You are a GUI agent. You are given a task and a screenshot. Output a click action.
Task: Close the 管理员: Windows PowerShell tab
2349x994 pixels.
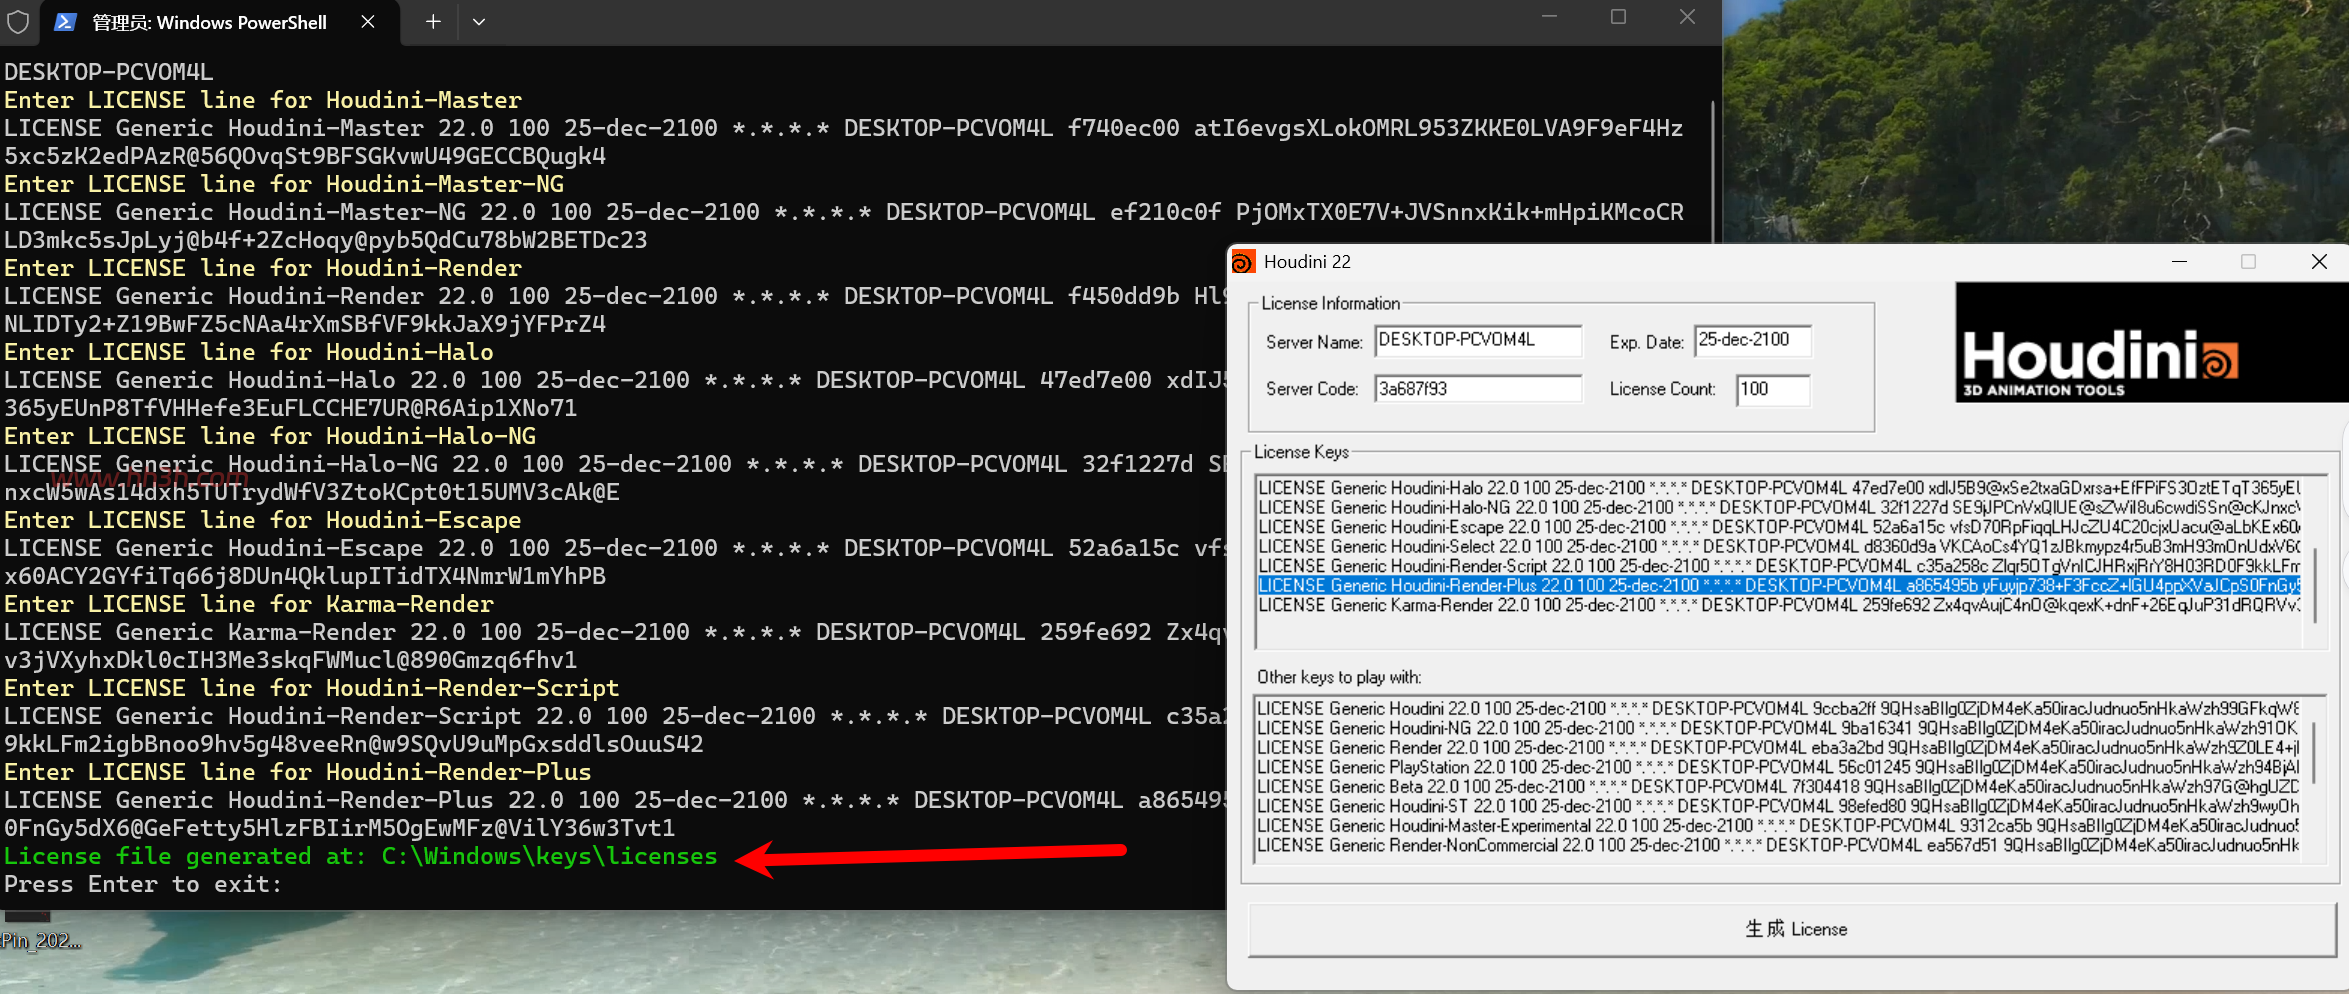point(368,22)
